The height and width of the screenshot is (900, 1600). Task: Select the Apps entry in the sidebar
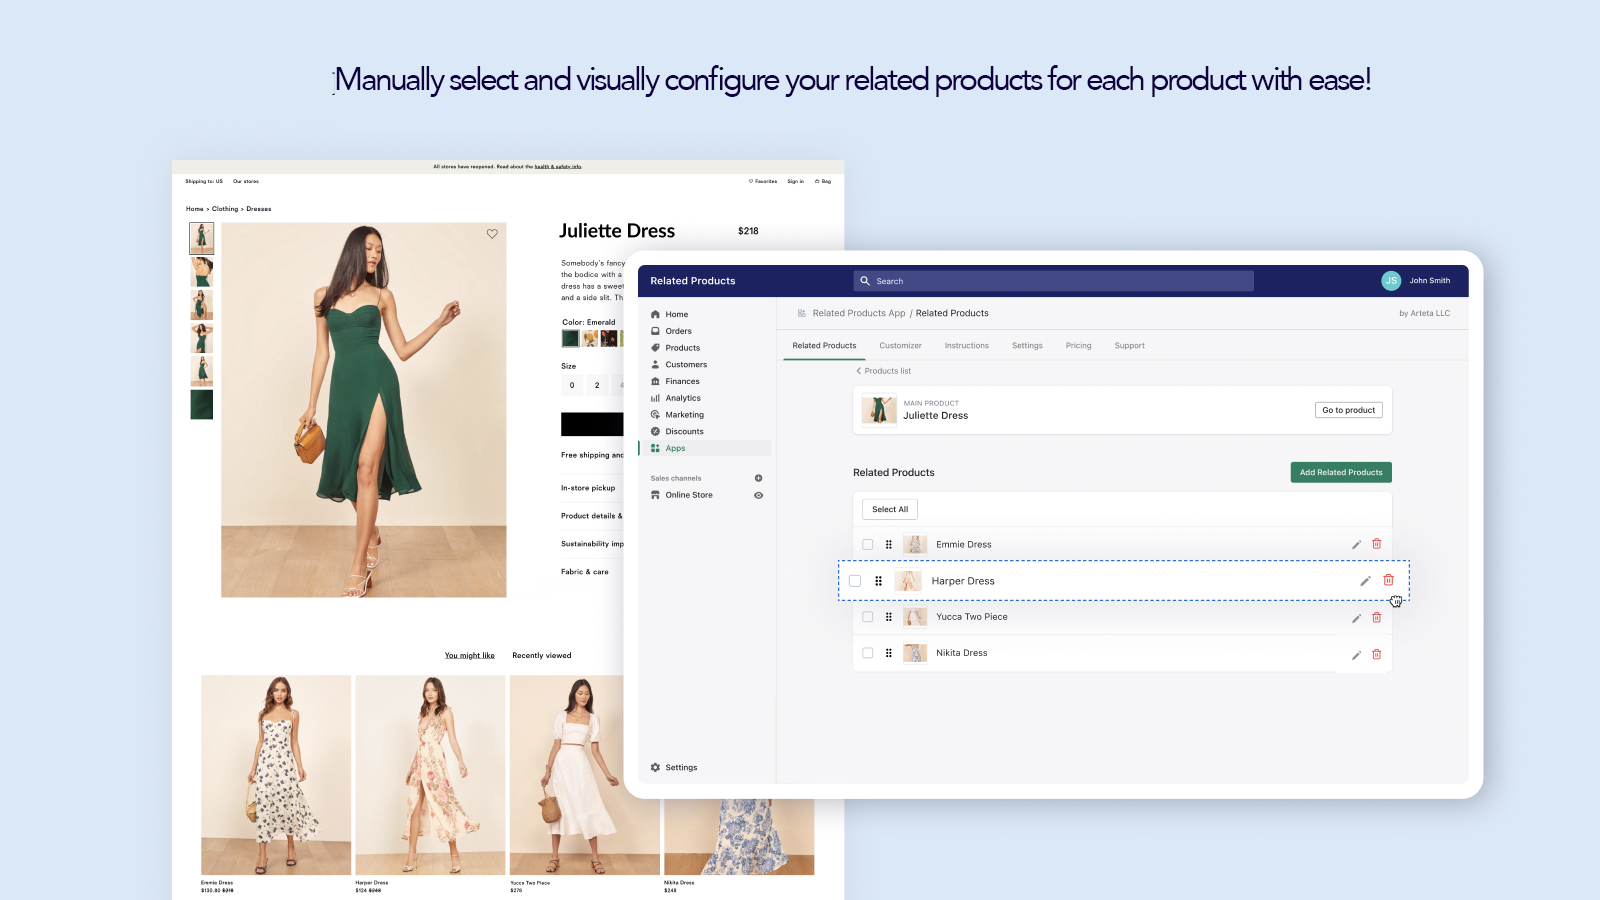click(675, 448)
